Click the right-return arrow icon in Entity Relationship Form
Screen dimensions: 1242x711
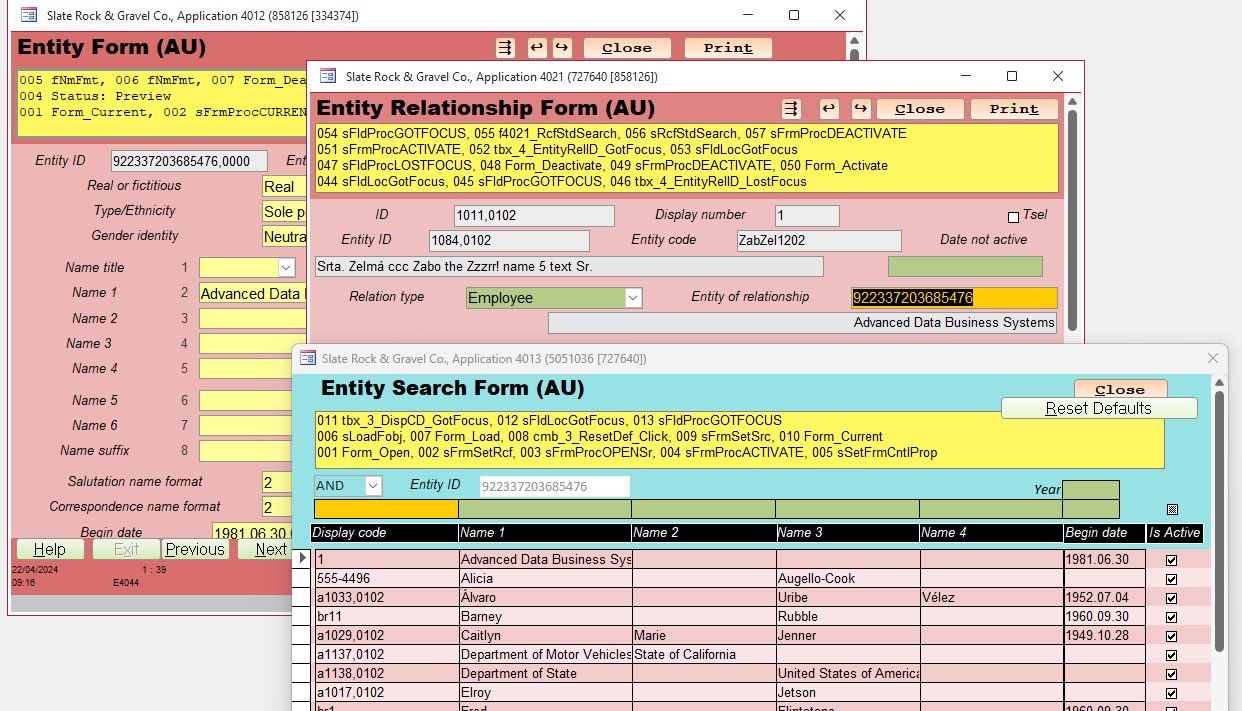[860, 109]
